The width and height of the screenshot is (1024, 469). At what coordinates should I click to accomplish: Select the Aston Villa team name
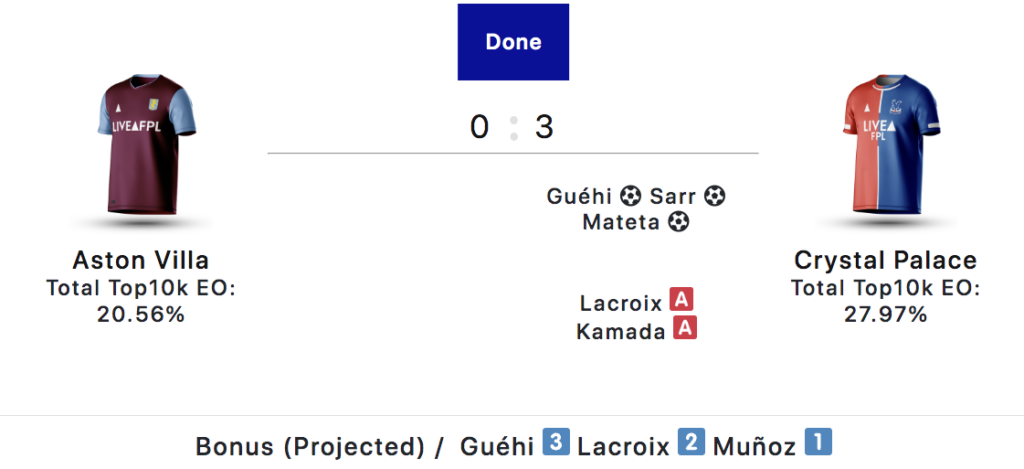(x=140, y=261)
